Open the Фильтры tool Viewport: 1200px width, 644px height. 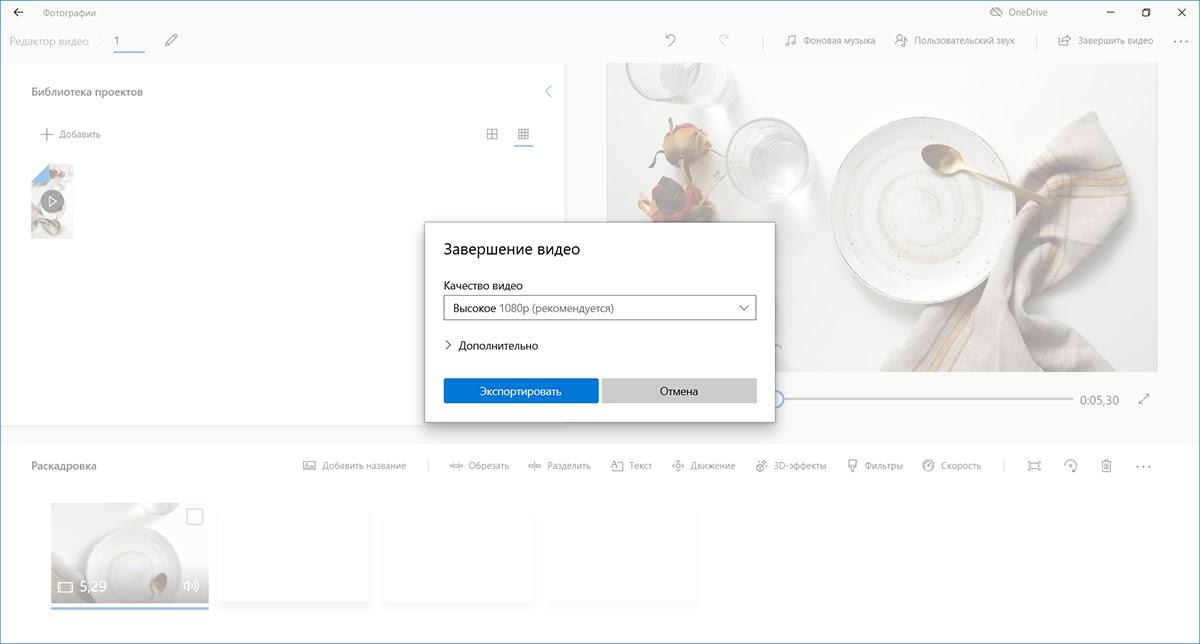click(874, 466)
